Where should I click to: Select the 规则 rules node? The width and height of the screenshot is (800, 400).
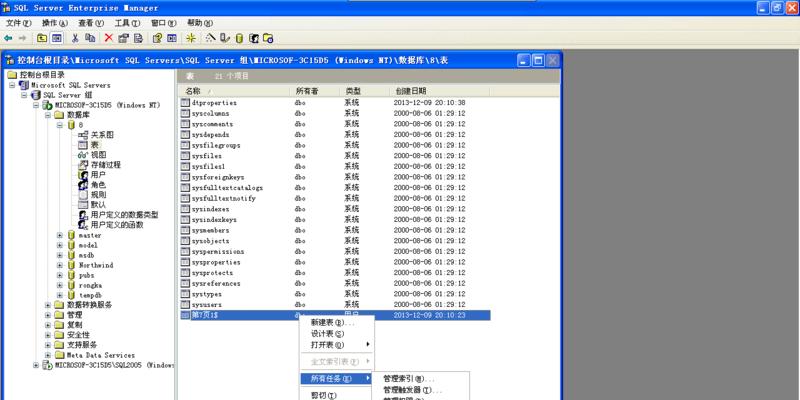point(98,194)
